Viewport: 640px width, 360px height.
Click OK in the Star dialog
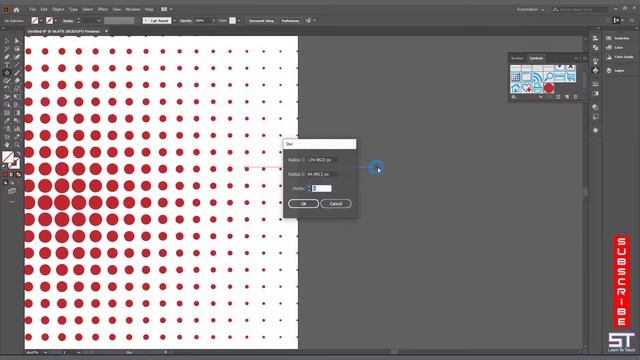coord(303,204)
